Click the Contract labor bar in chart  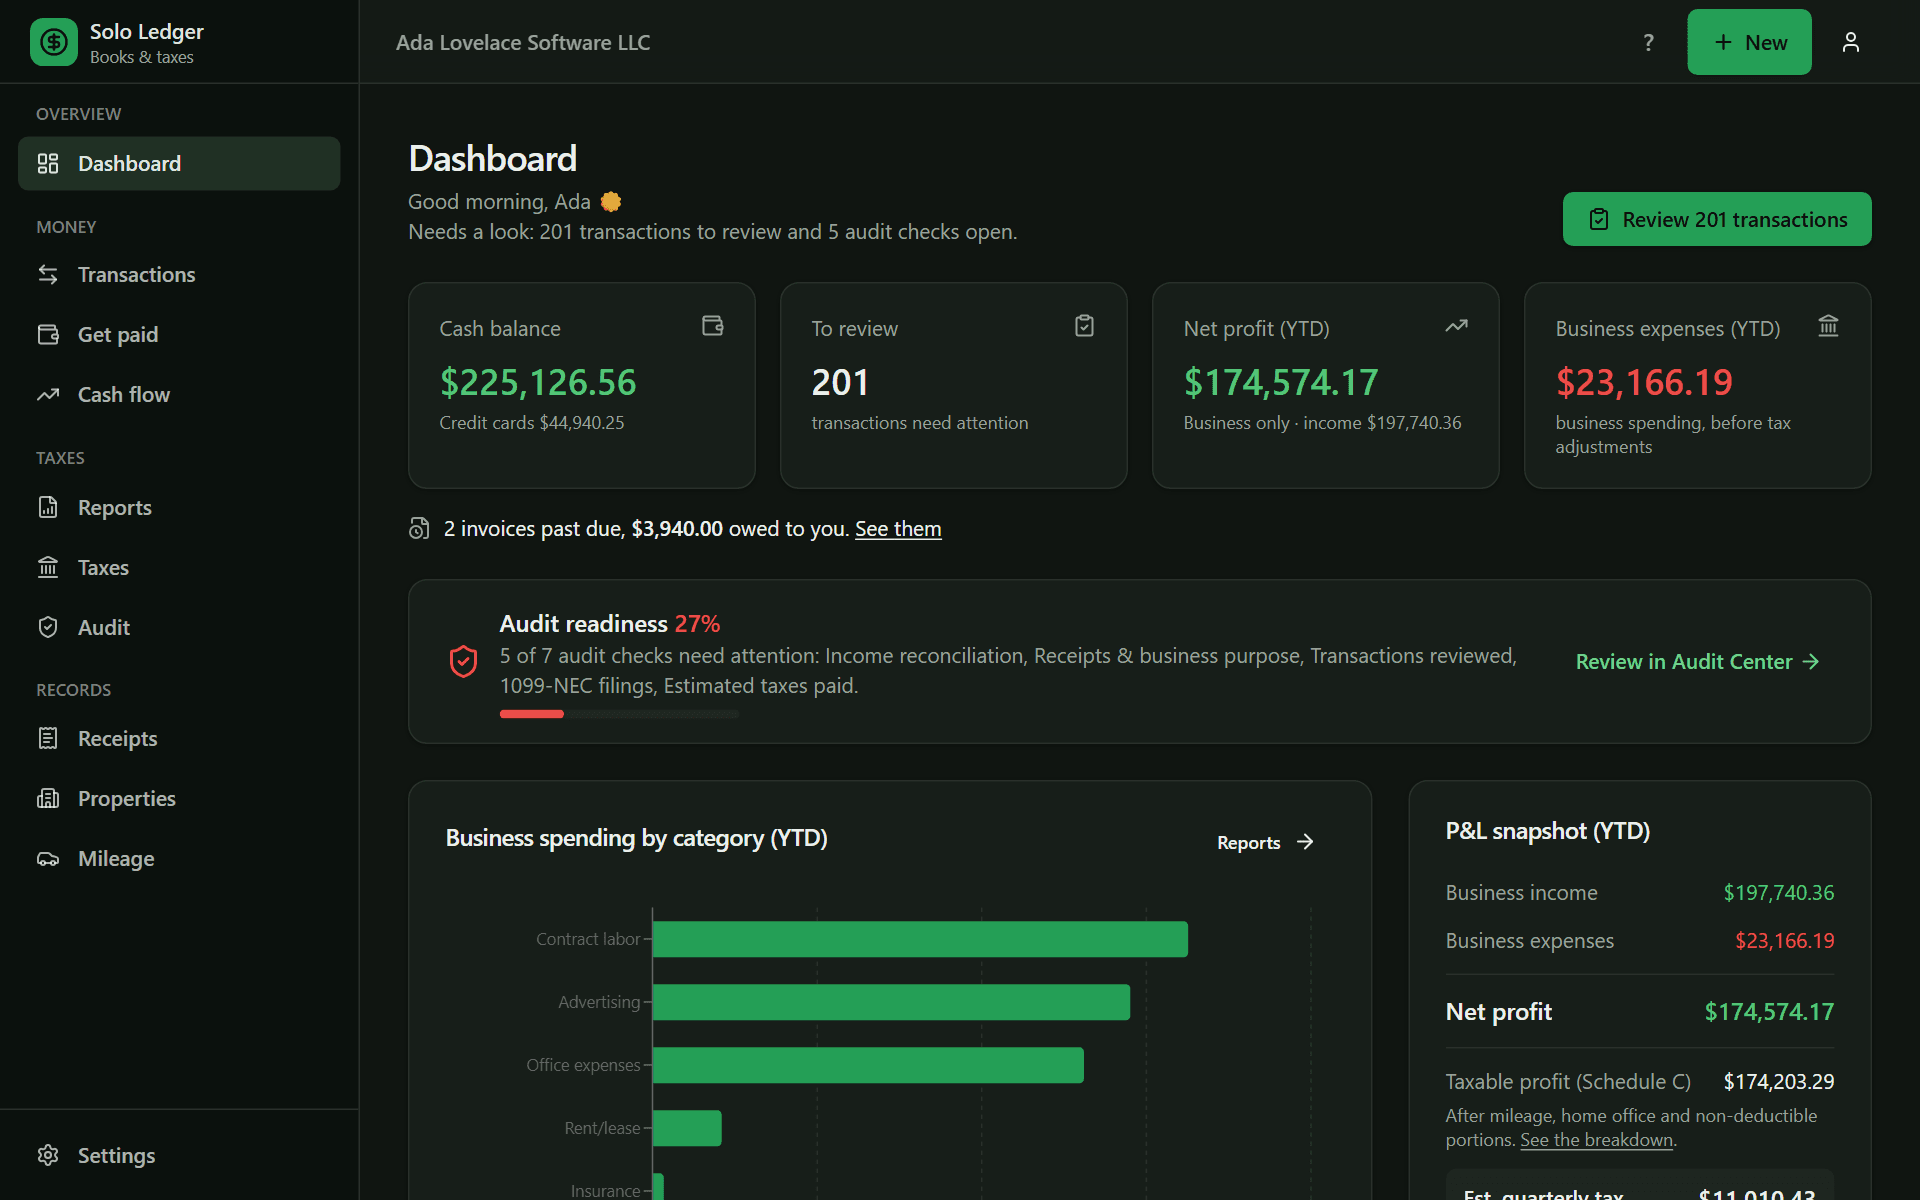click(920, 939)
